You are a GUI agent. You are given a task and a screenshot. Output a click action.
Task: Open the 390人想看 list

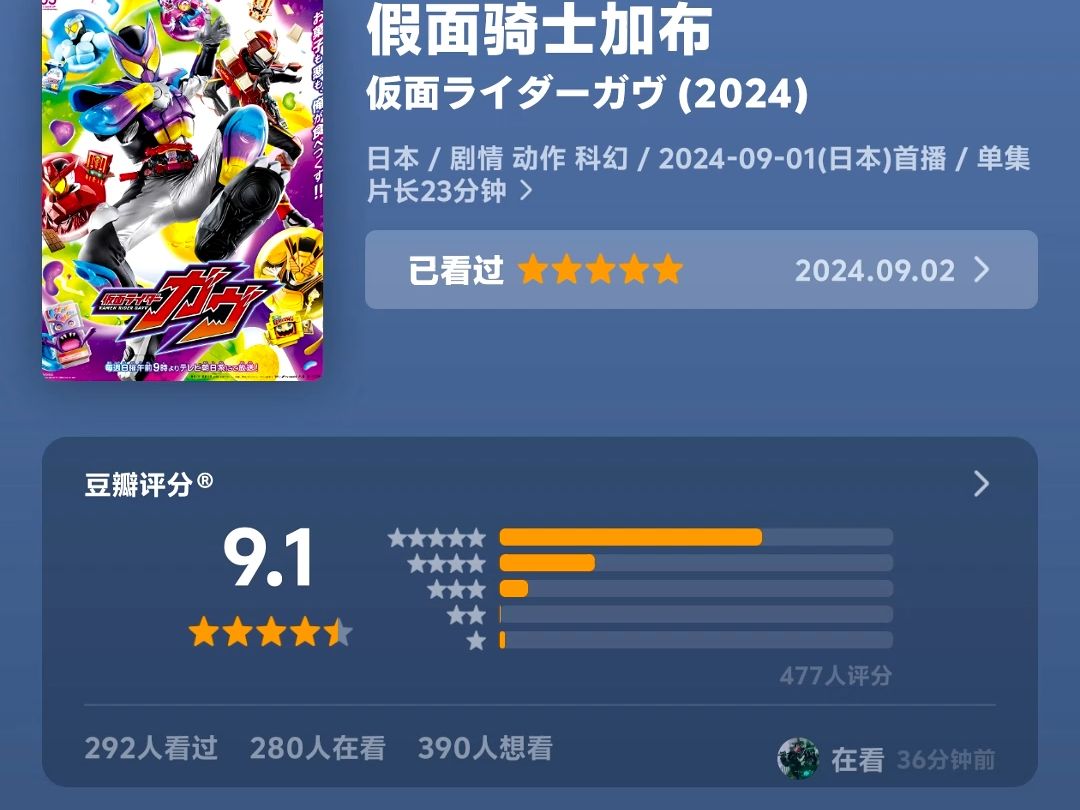[486, 748]
